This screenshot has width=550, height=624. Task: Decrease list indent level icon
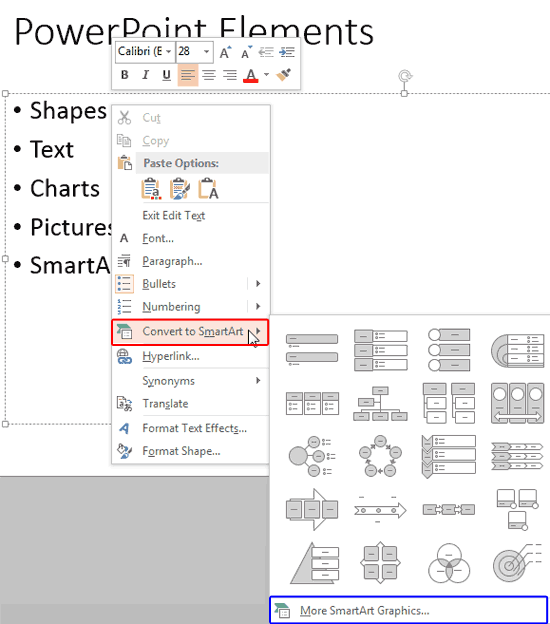tap(266, 52)
